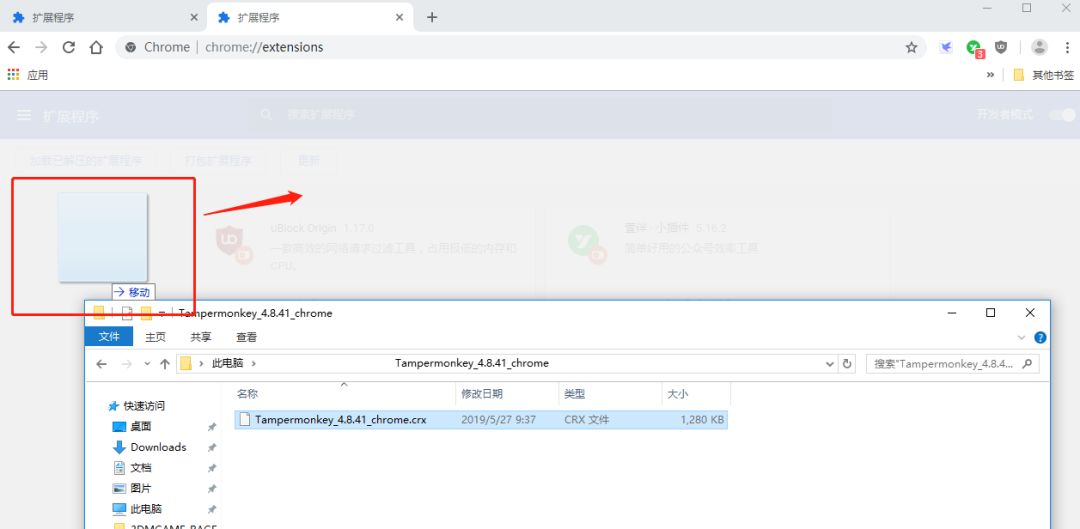Open the address bar history dropdown

coord(830,364)
